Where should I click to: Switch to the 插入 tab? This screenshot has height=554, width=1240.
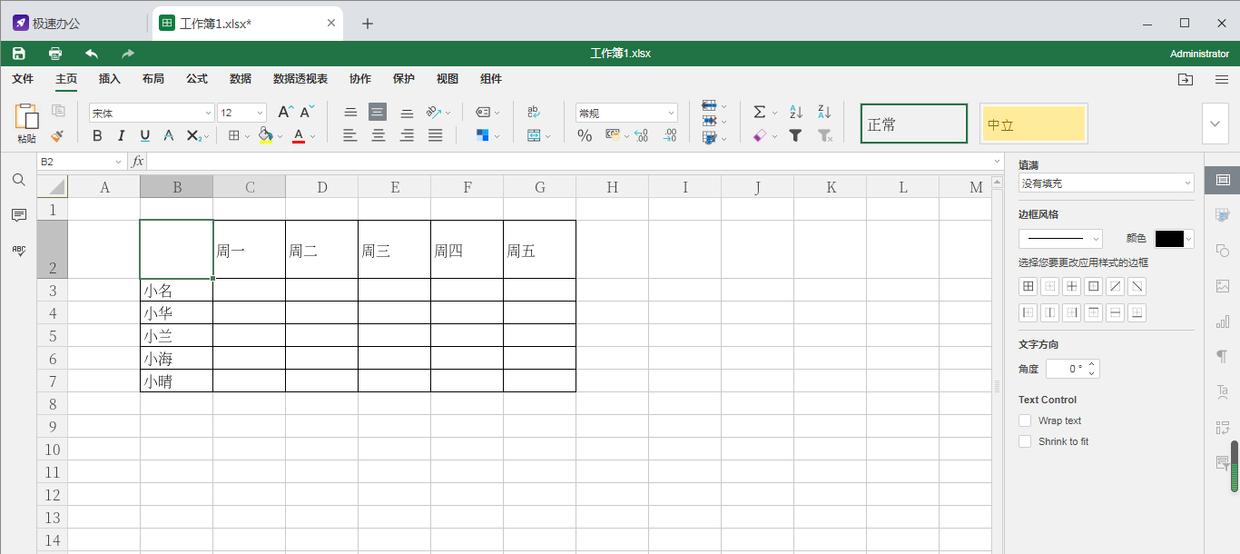109,79
